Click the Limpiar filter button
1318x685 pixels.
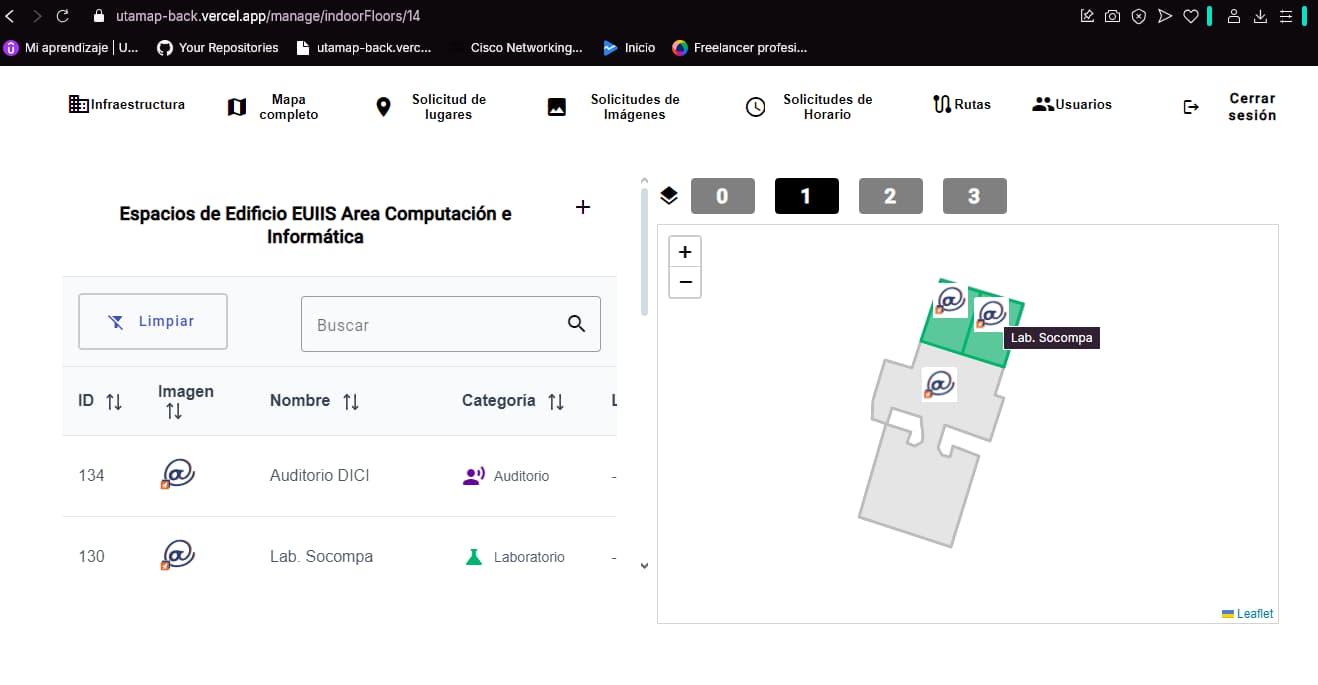coord(153,321)
